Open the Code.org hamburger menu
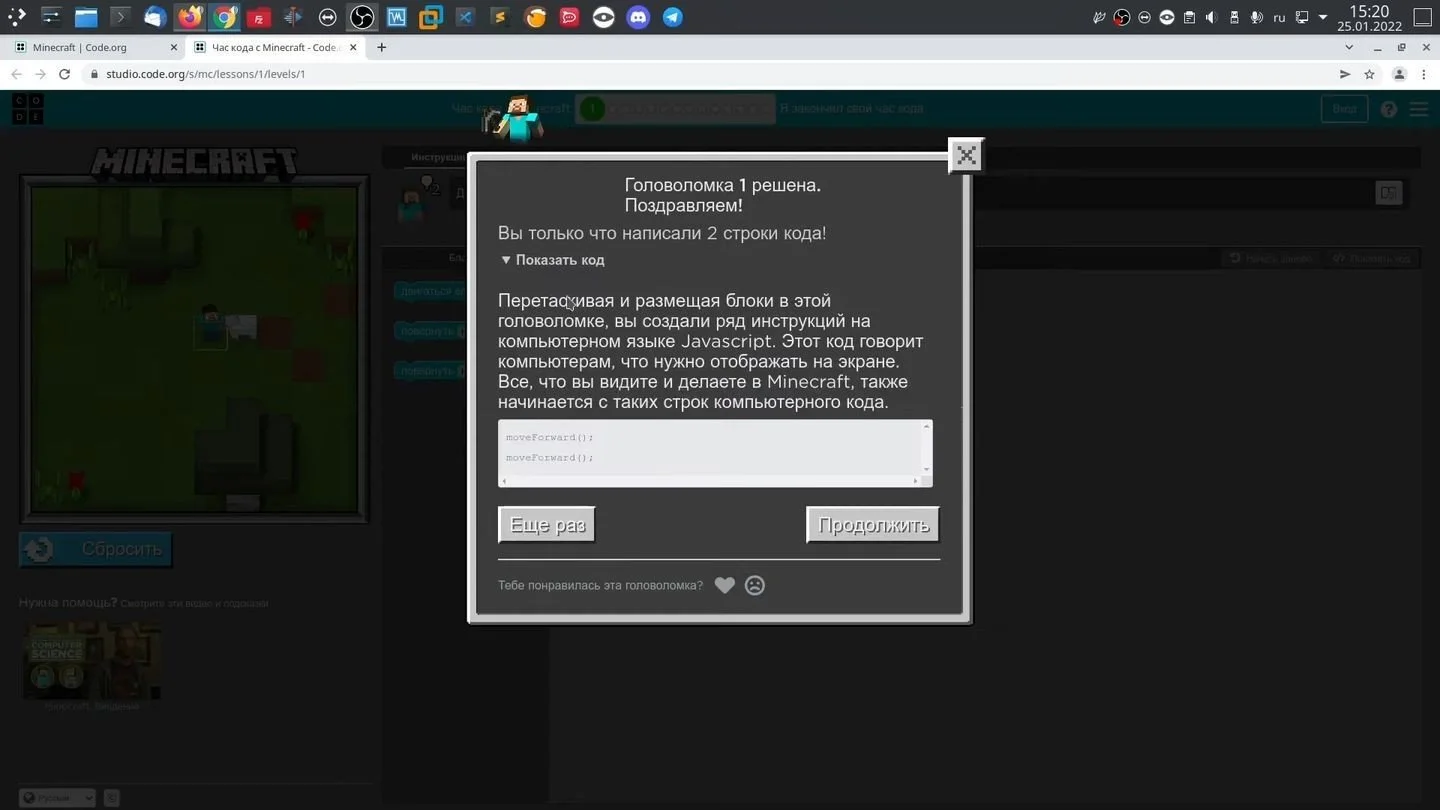 (1419, 109)
